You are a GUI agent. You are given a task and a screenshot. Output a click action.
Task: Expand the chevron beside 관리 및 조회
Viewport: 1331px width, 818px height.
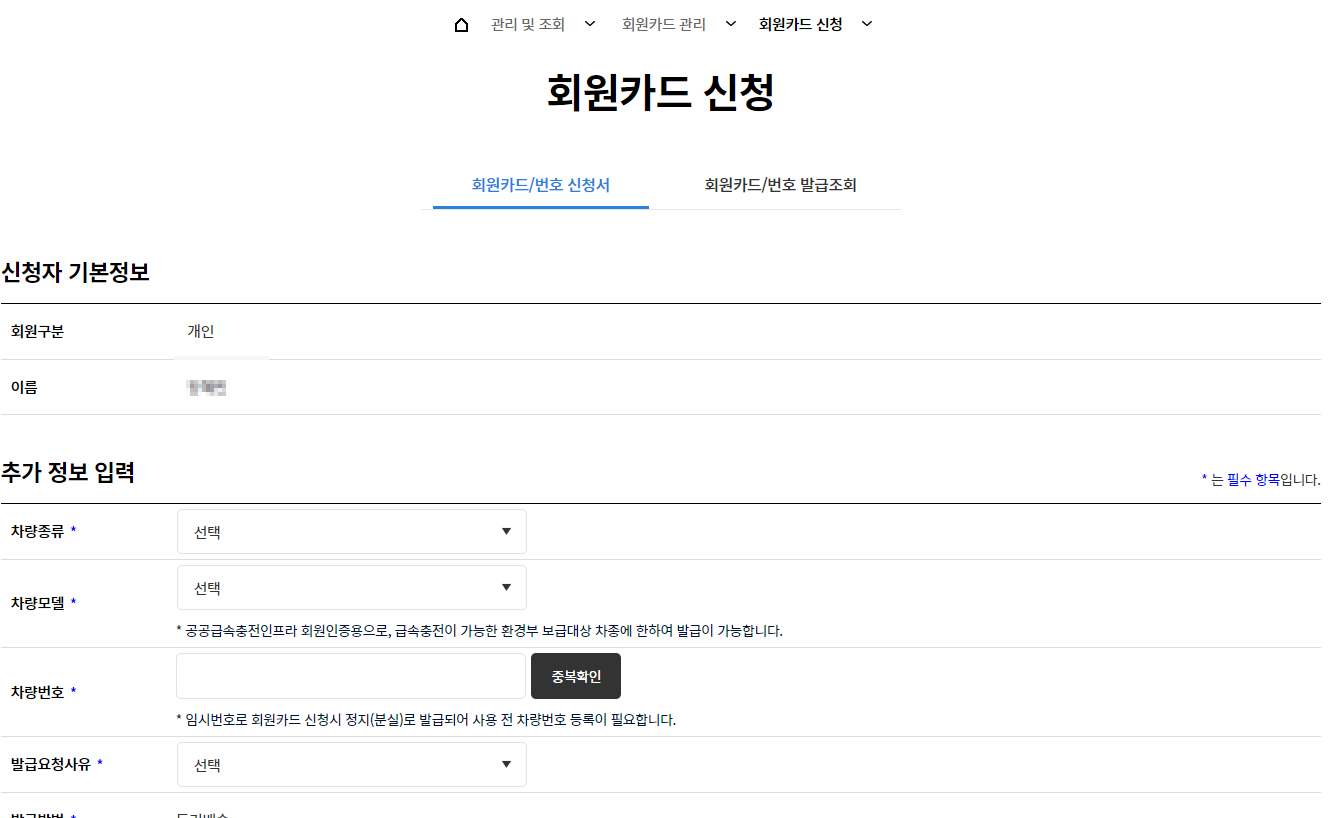pyautogui.click(x=590, y=23)
